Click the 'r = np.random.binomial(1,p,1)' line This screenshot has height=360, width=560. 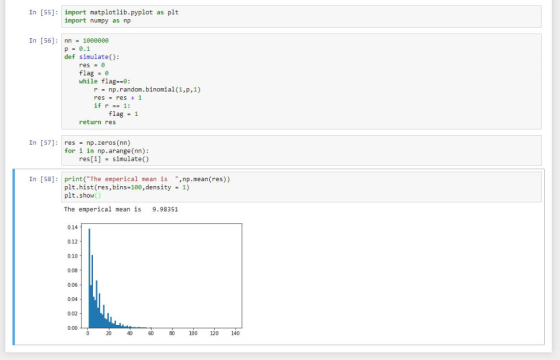pyautogui.click(x=147, y=90)
